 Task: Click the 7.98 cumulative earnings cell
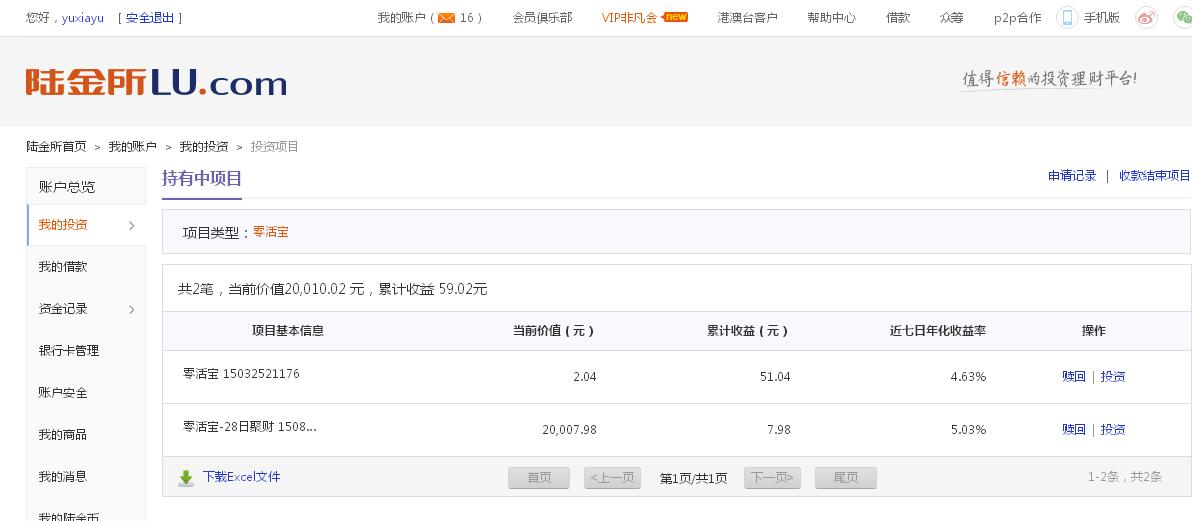point(778,430)
